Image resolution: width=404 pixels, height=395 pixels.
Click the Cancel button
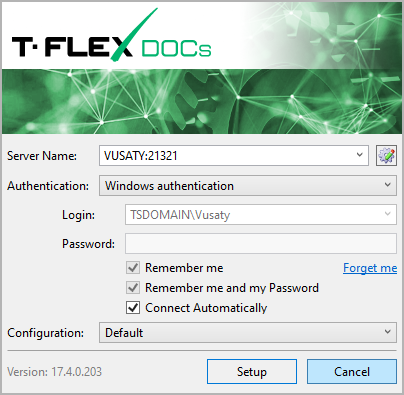pos(352,371)
